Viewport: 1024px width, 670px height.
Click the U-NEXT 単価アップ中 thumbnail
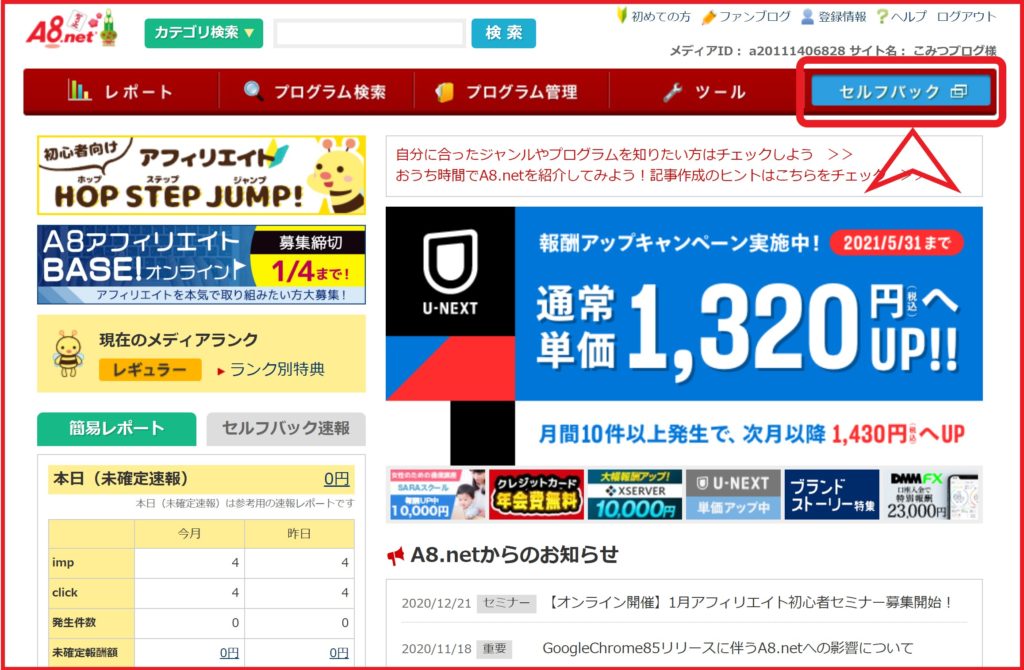click(x=733, y=494)
